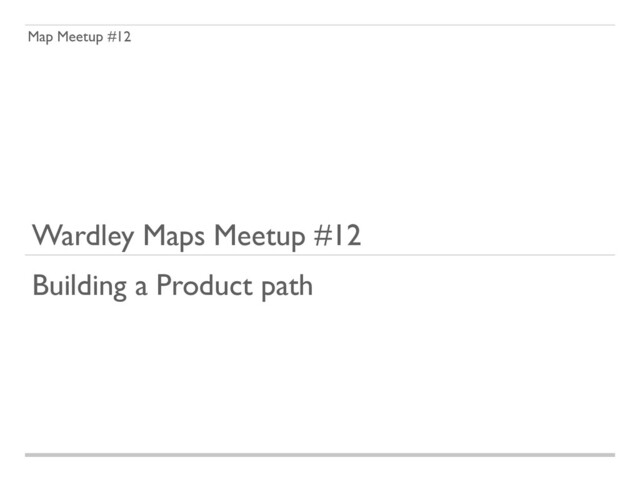The image size is (640, 480).
Task: Click the word "path" in the subtitle
Action: (286, 286)
